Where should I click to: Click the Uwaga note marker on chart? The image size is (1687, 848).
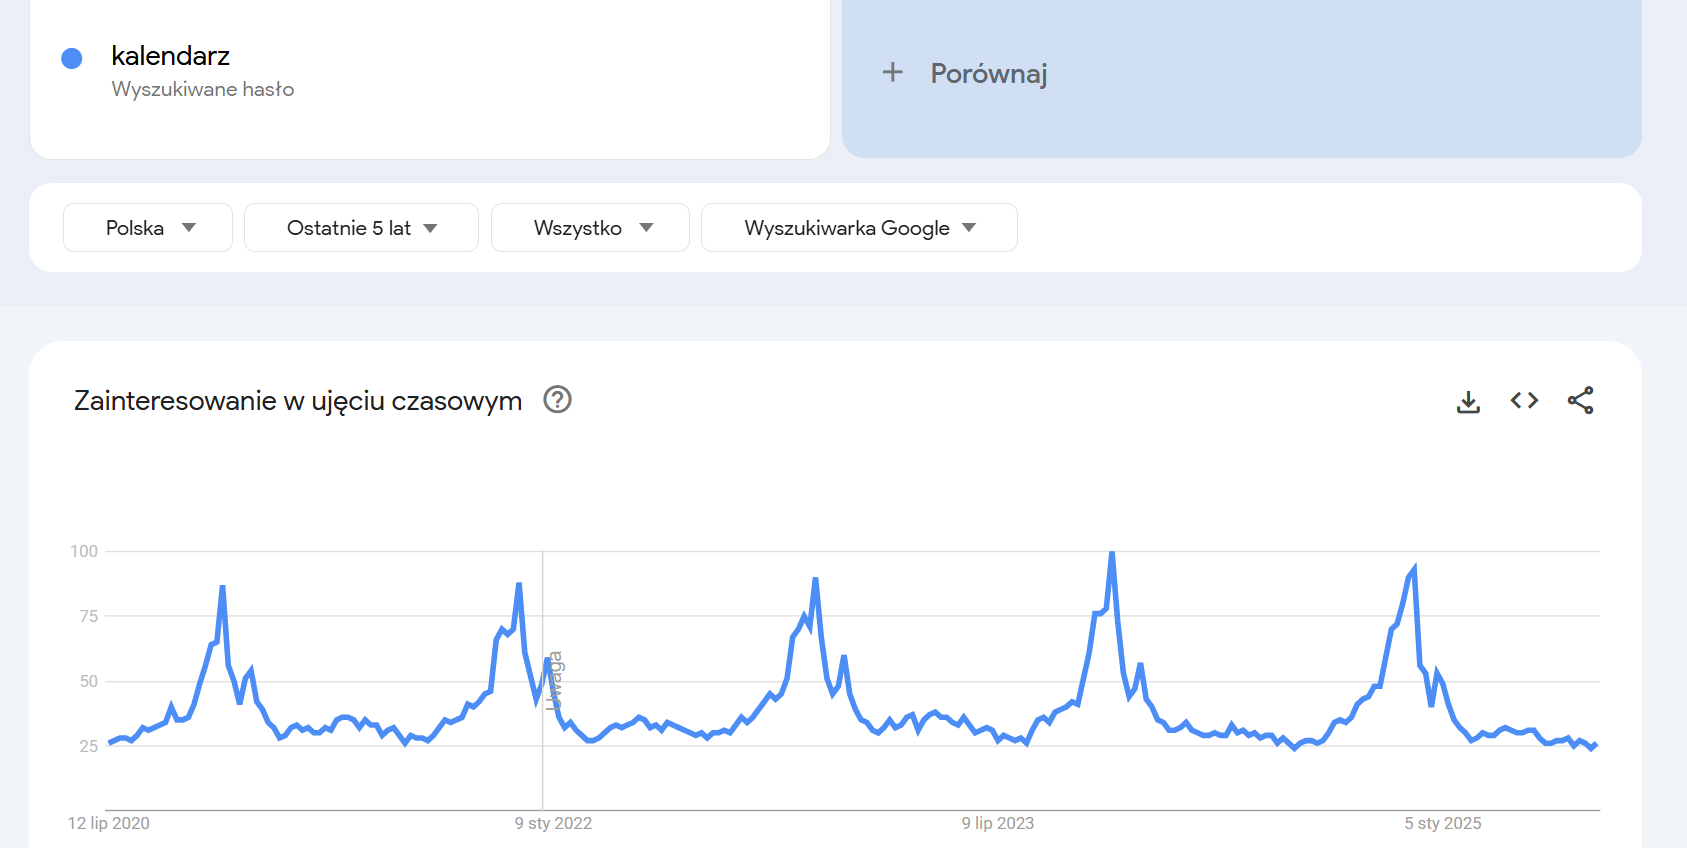point(555,680)
